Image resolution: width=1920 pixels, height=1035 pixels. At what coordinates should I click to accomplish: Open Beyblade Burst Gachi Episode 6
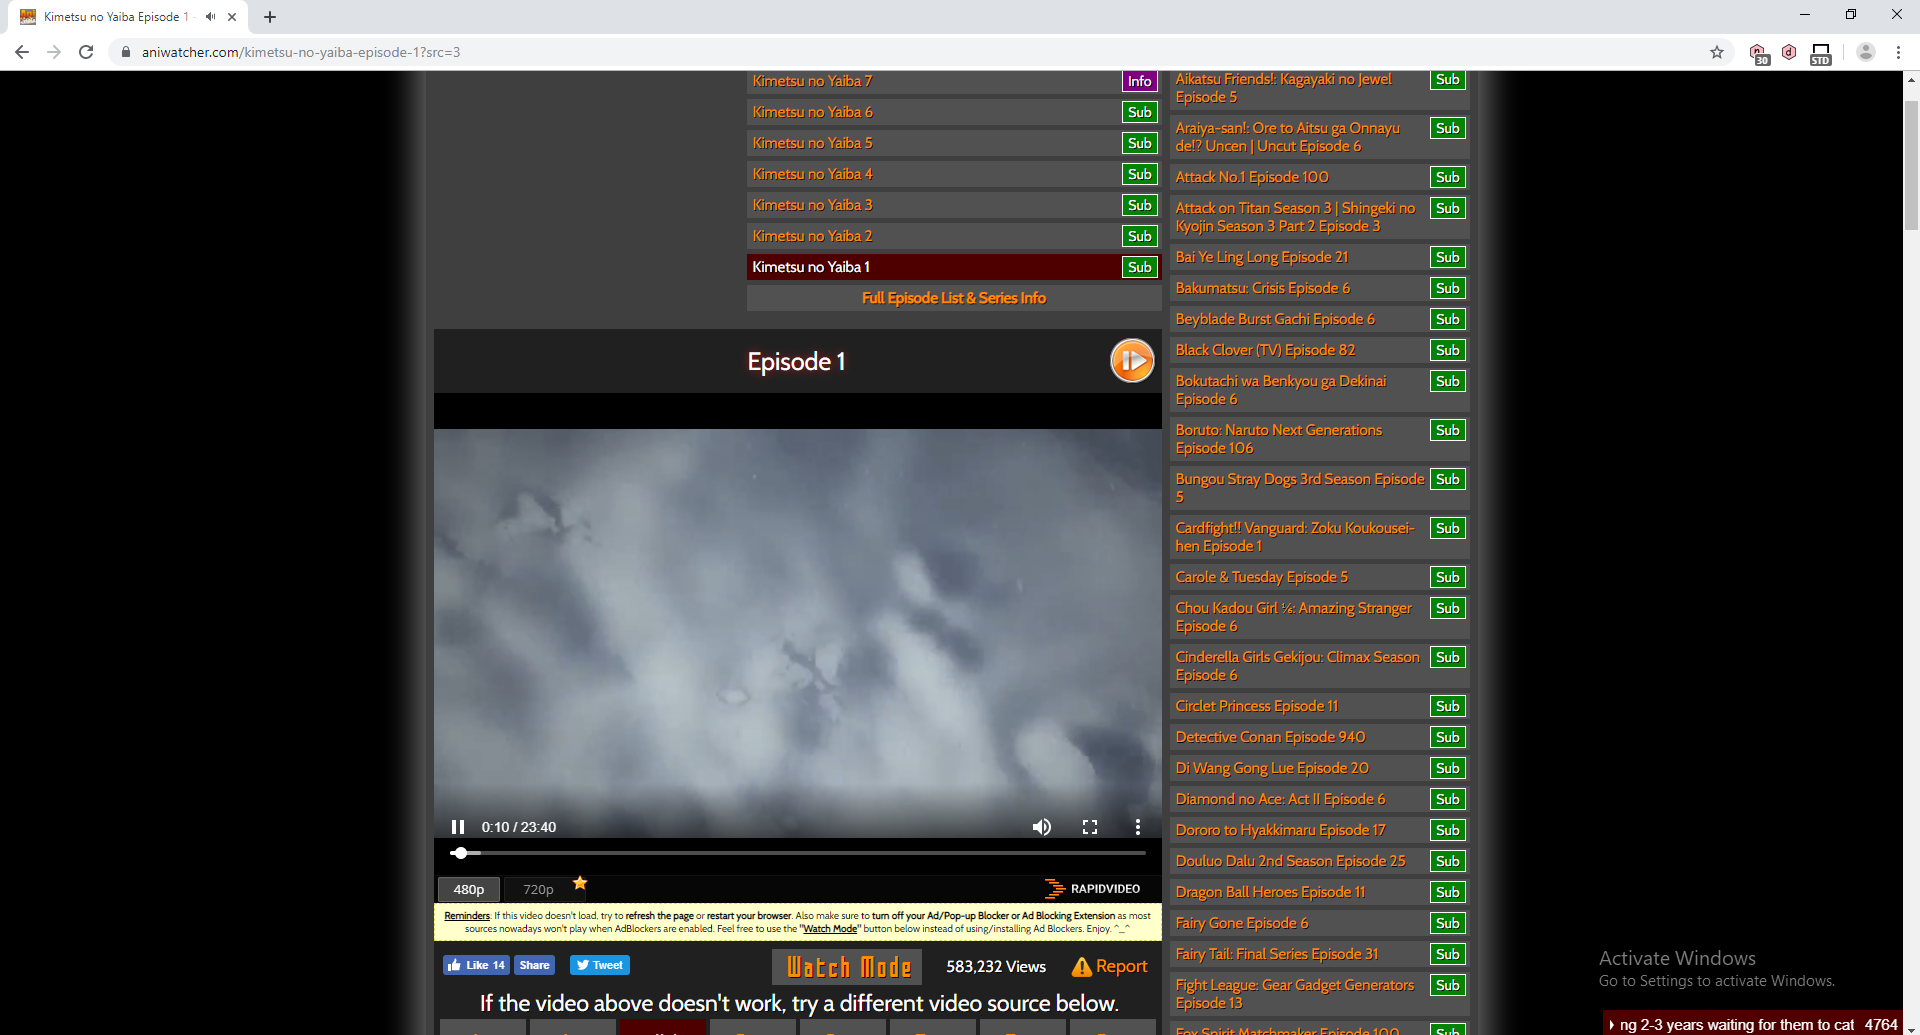1275,319
